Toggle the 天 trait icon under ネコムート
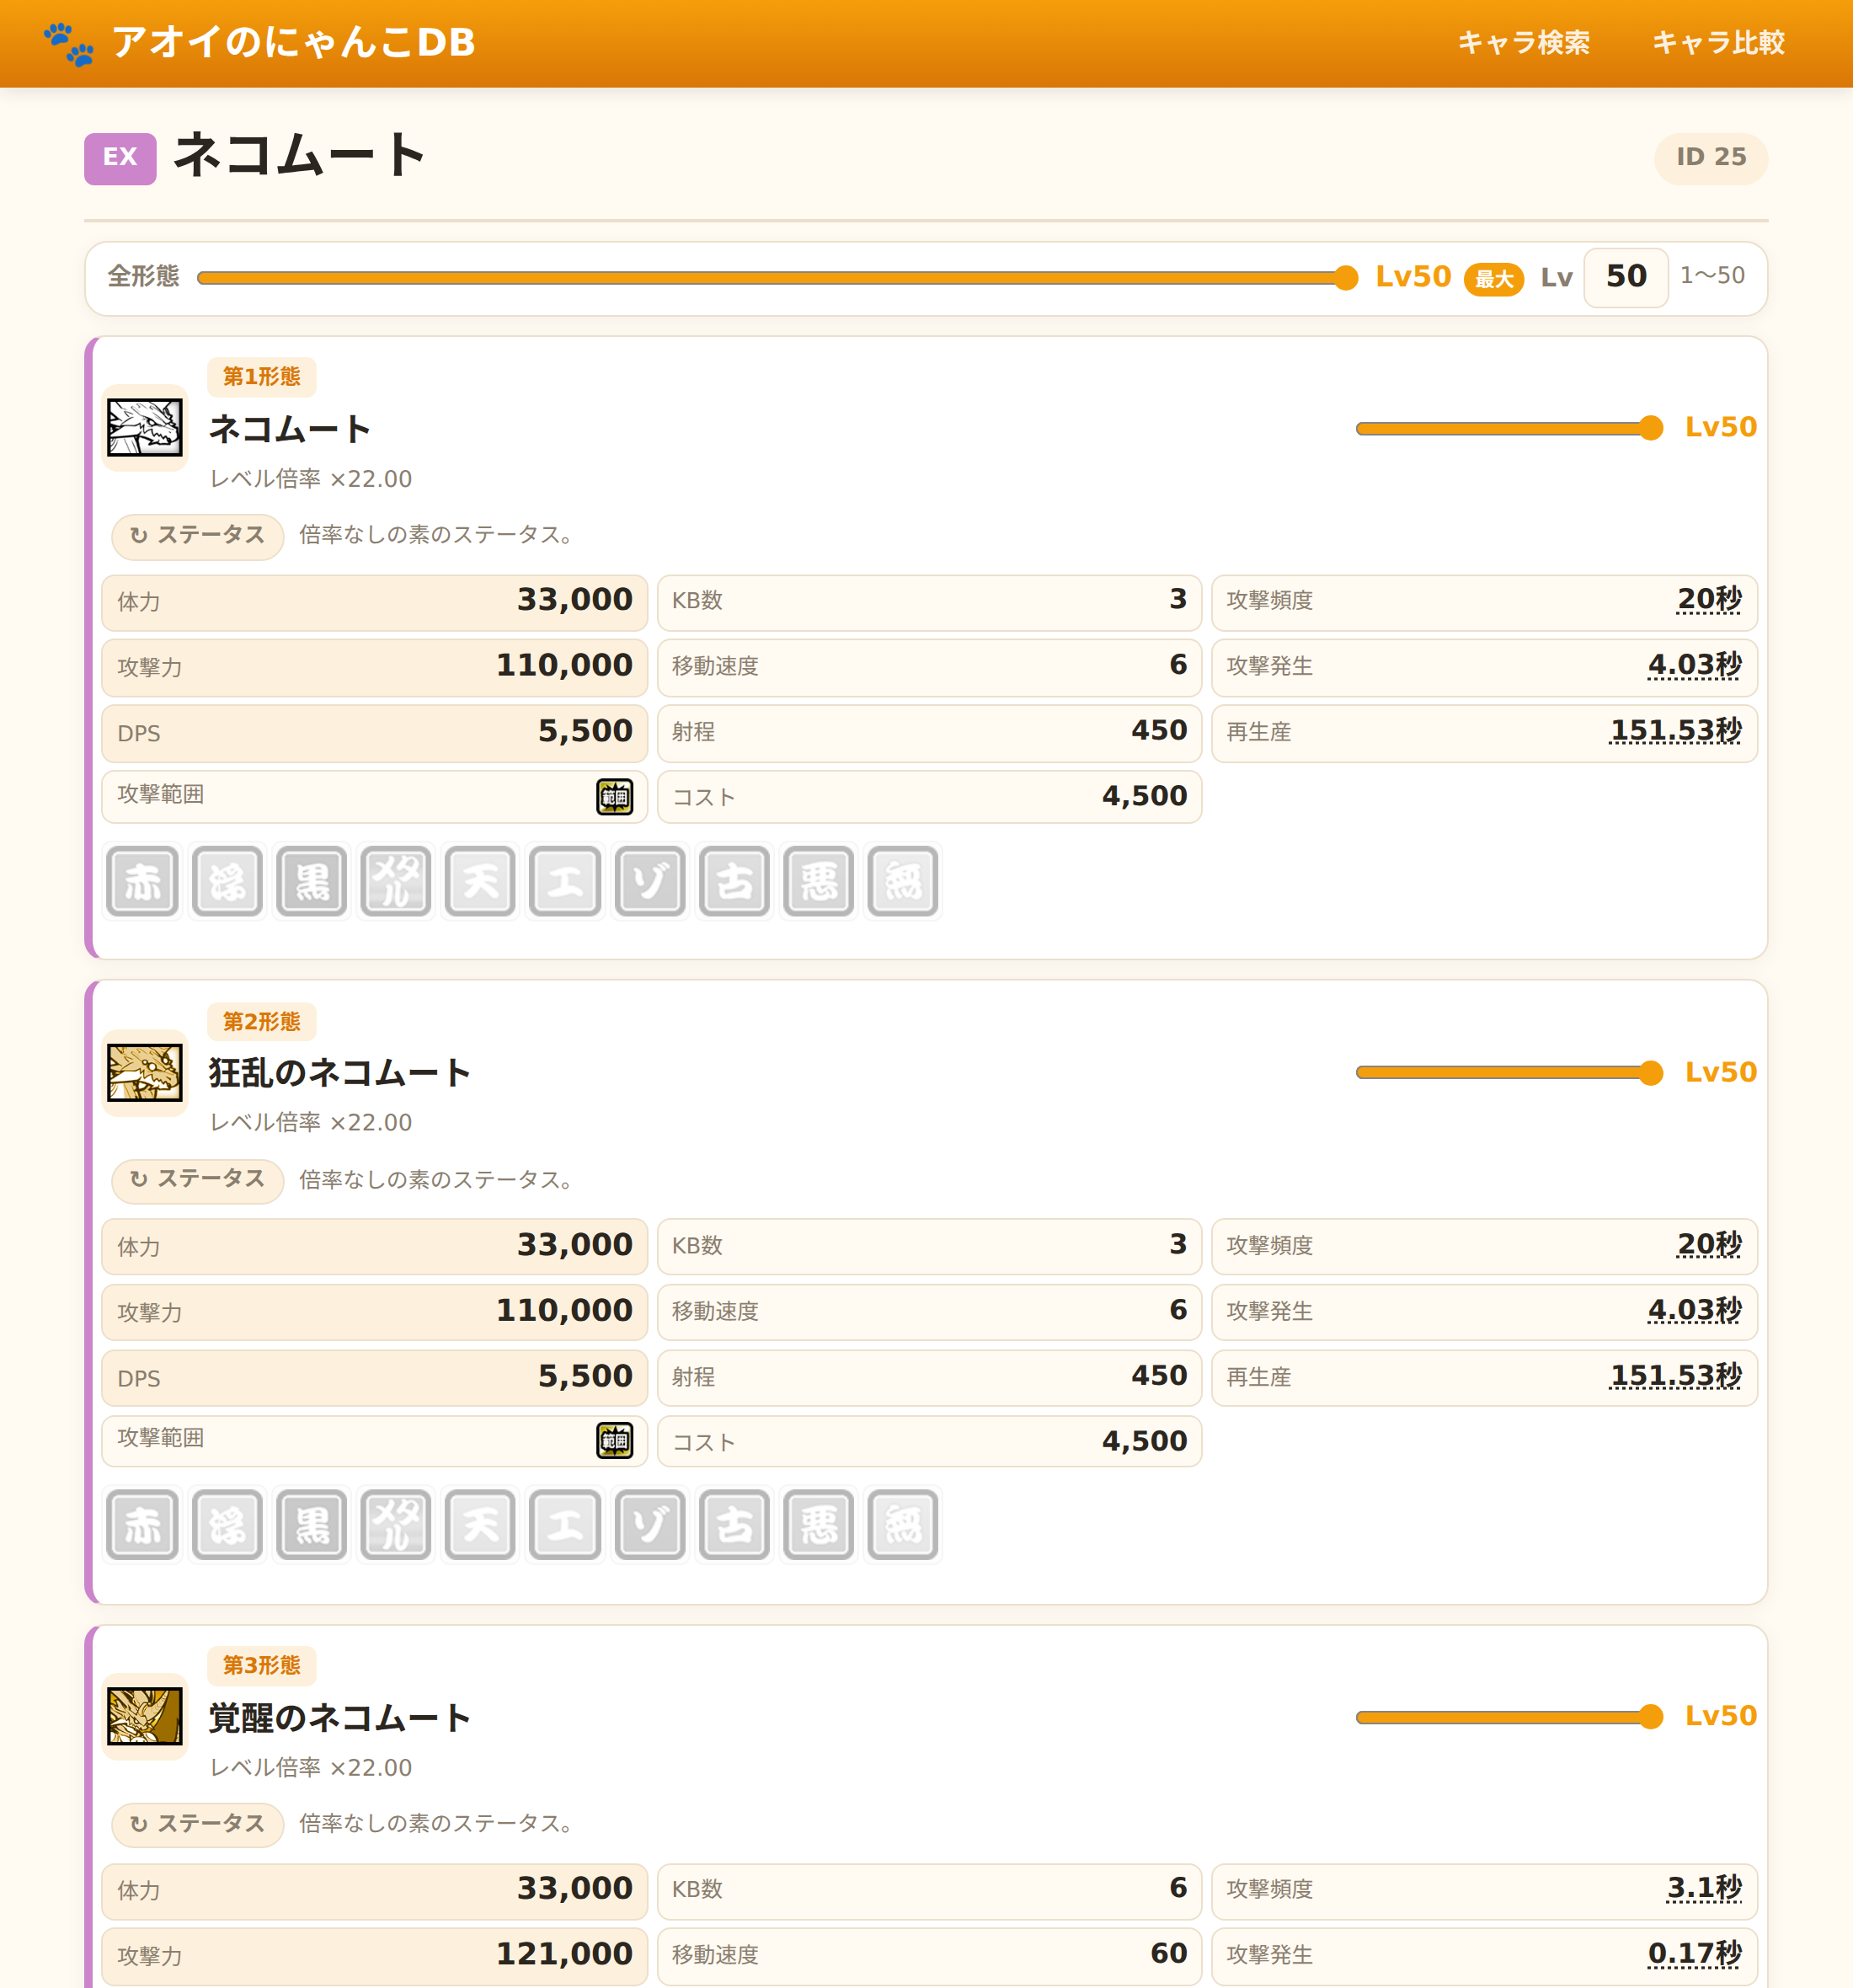 481,881
